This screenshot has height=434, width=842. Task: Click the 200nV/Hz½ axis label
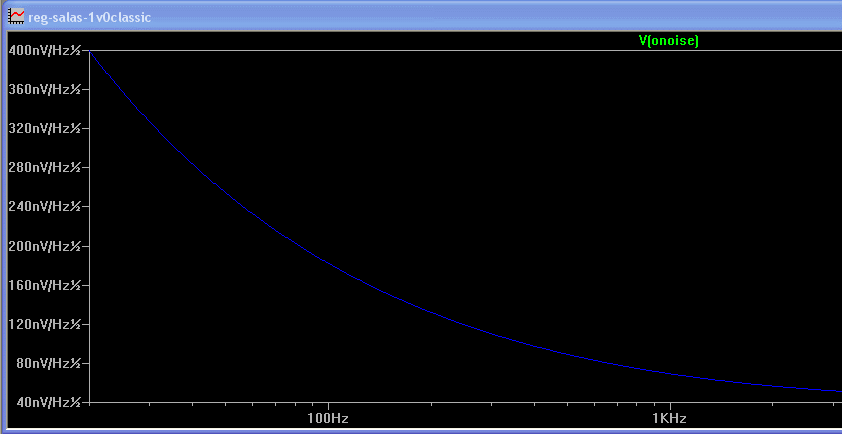[45, 246]
